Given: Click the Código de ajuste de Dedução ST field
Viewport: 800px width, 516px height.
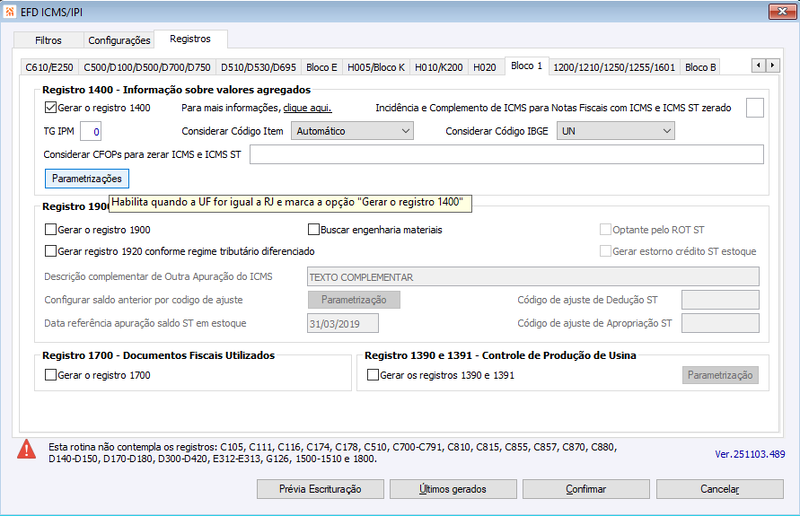Looking at the screenshot, I should pyautogui.click(x=720, y=300).
